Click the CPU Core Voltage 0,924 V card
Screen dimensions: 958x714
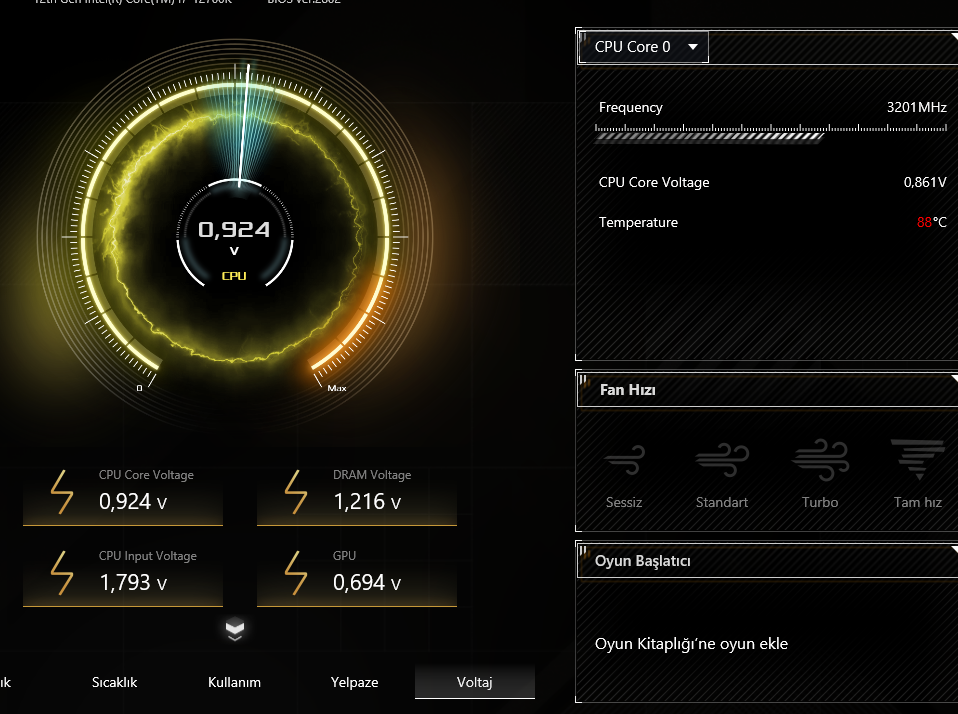tap(123, 495)
